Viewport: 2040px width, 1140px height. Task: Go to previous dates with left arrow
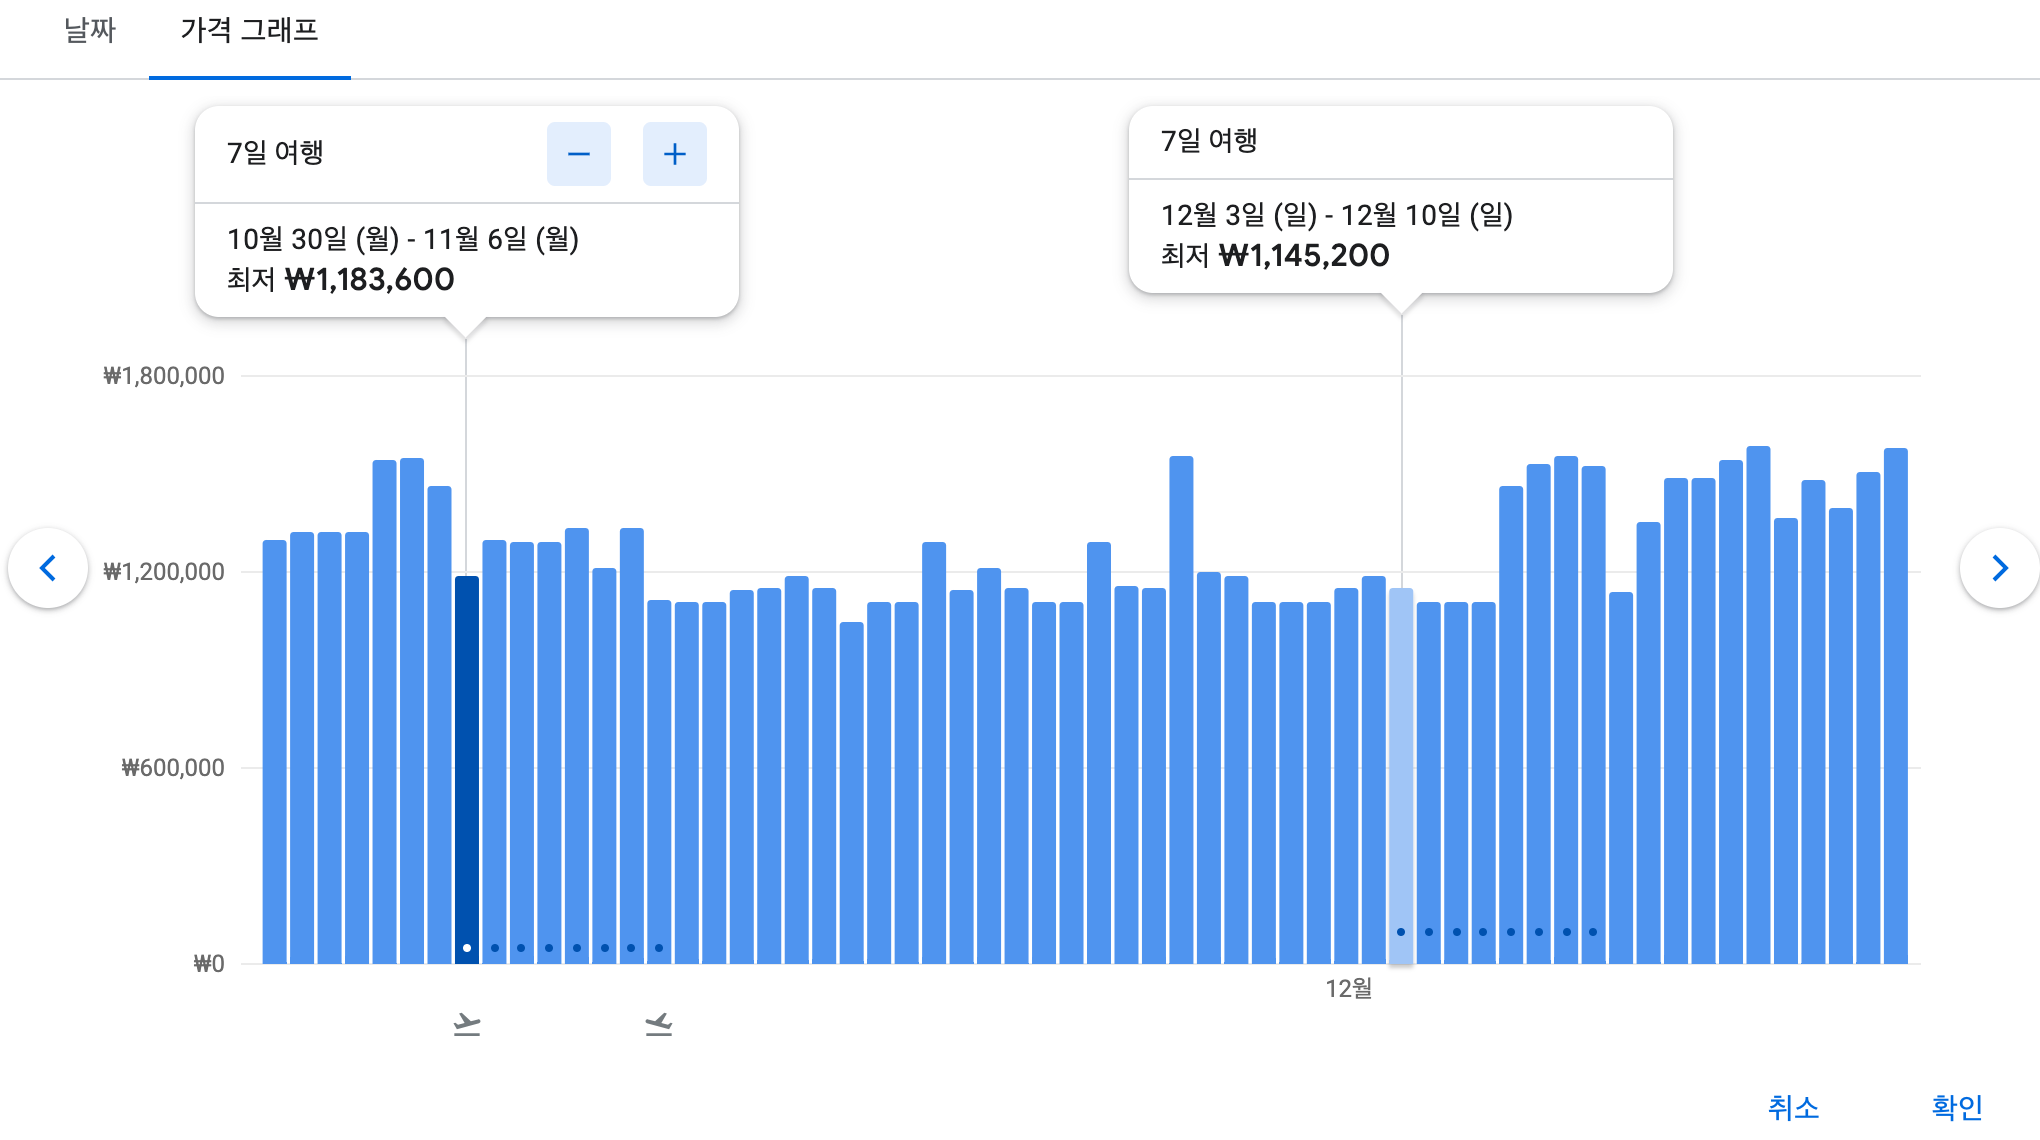pyautogui.click(x=48, y=568)
